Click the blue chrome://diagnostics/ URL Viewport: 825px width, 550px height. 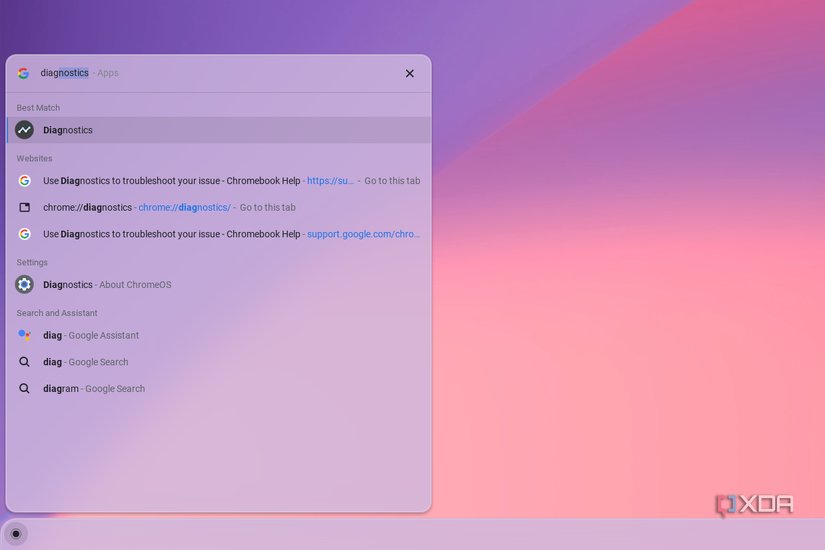(x=184, y=207)
